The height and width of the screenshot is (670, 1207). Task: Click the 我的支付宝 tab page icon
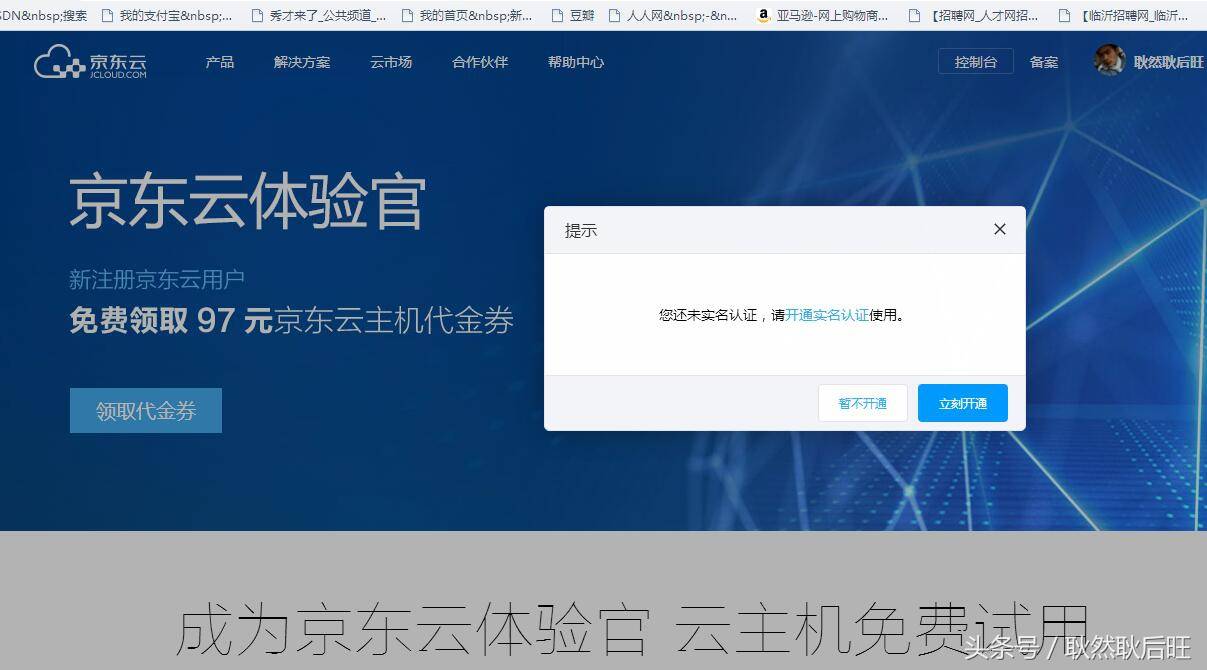click(108, 15)
